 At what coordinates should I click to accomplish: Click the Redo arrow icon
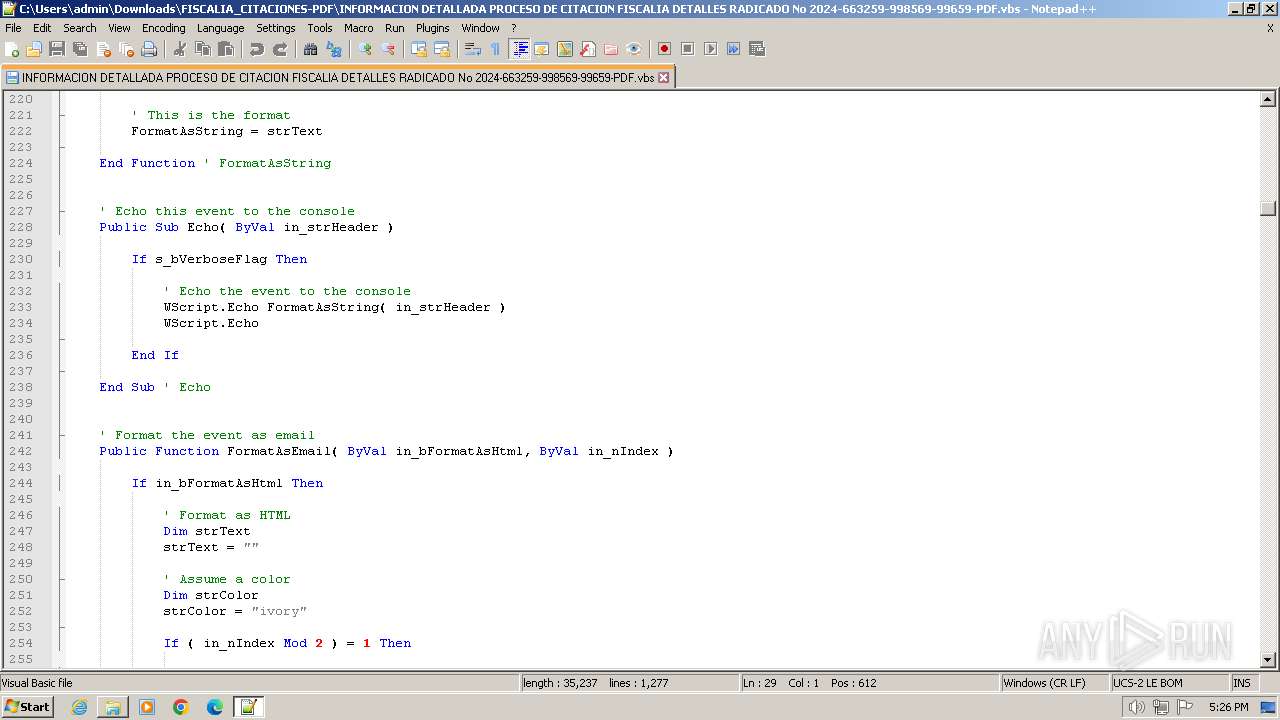click(x=279, y=49)
